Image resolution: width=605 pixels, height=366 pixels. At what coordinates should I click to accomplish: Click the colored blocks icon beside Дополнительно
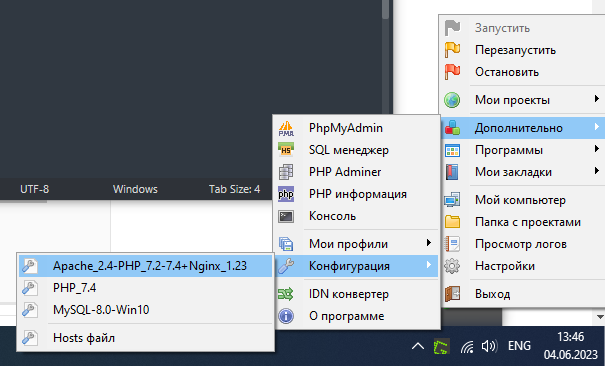(452, 128)
